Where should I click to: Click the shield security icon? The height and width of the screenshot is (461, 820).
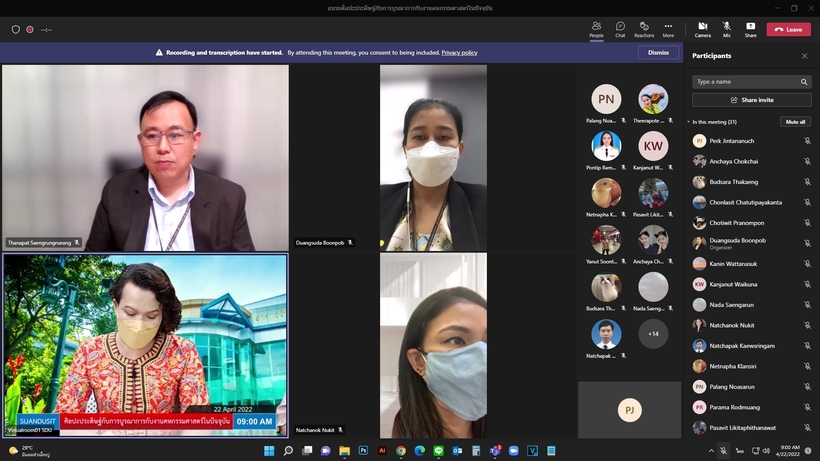point(16,30)
